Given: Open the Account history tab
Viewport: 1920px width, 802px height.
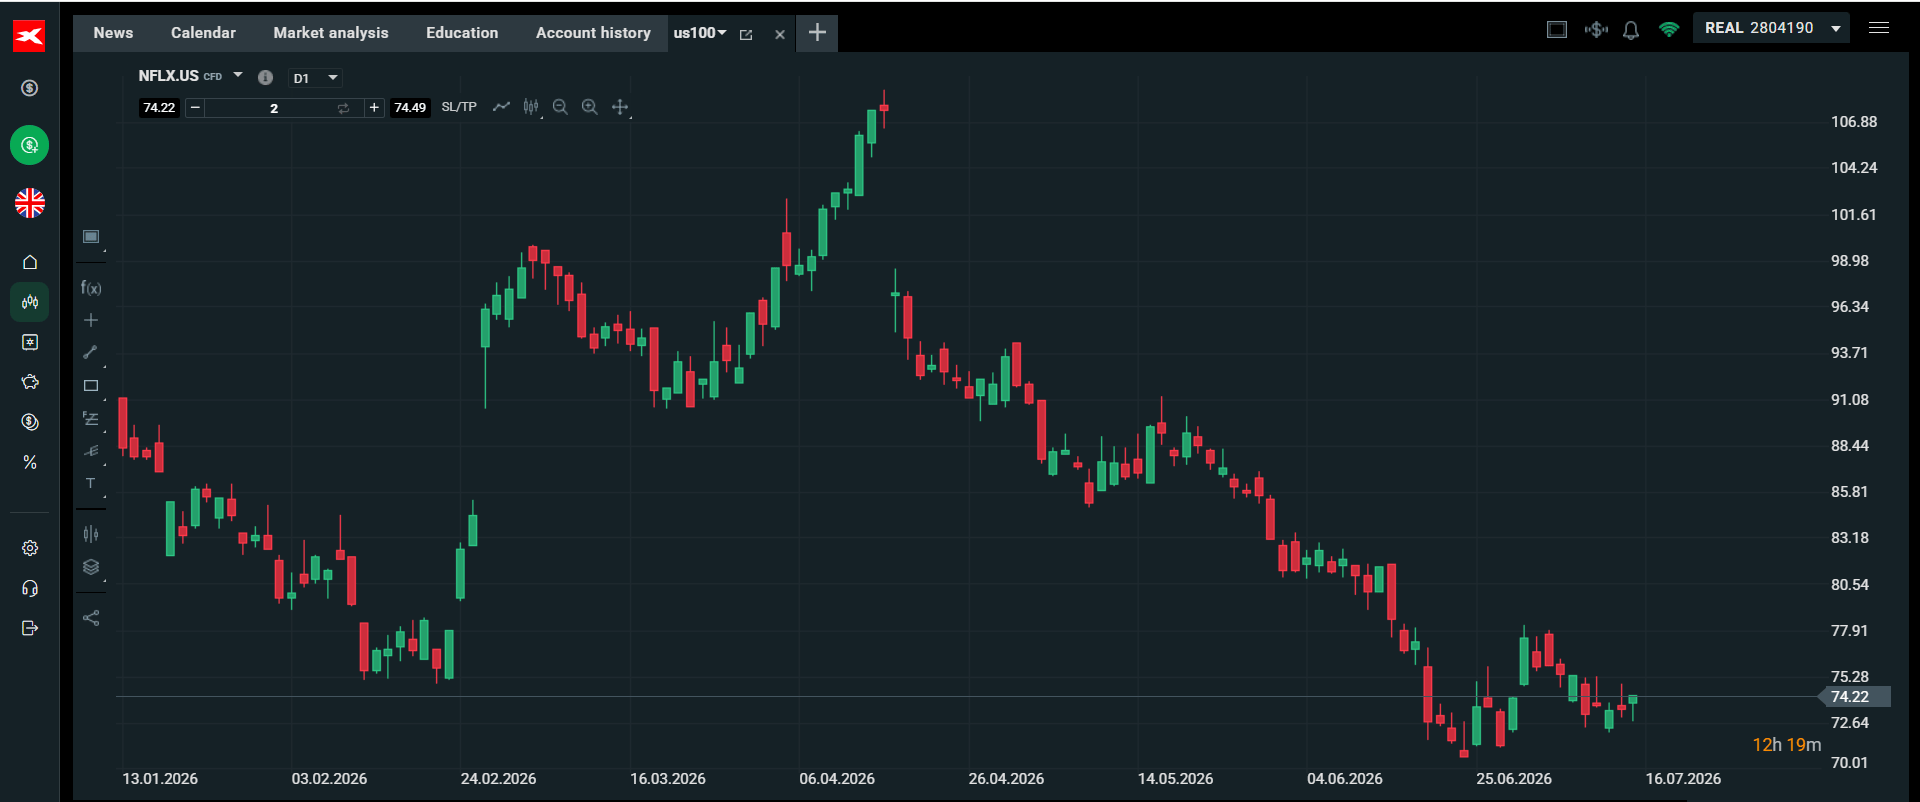Looking at the screenshot, I should 593,33.
